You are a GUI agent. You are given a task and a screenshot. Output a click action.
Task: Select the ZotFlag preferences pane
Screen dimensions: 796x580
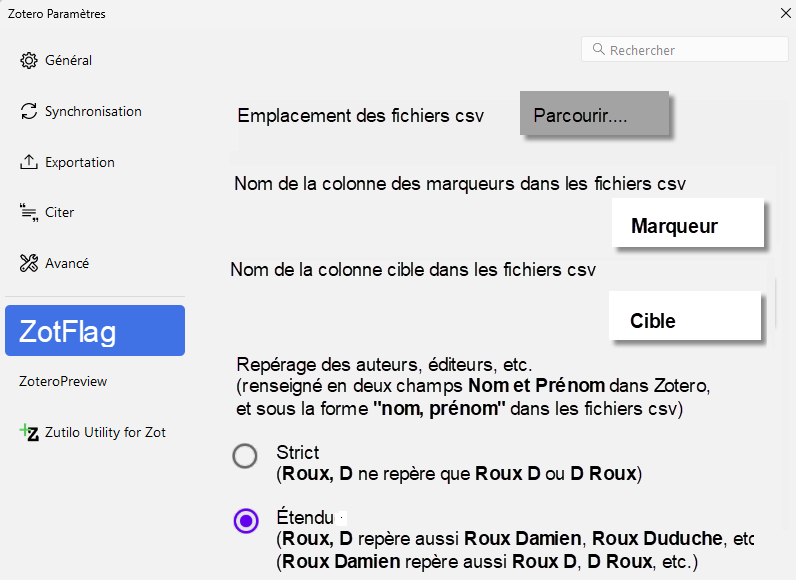95,330
